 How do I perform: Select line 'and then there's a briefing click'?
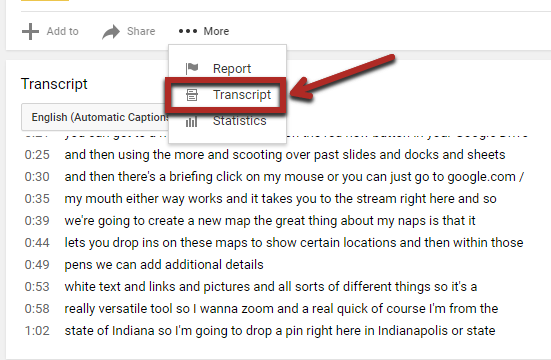[x=294, y=177]
